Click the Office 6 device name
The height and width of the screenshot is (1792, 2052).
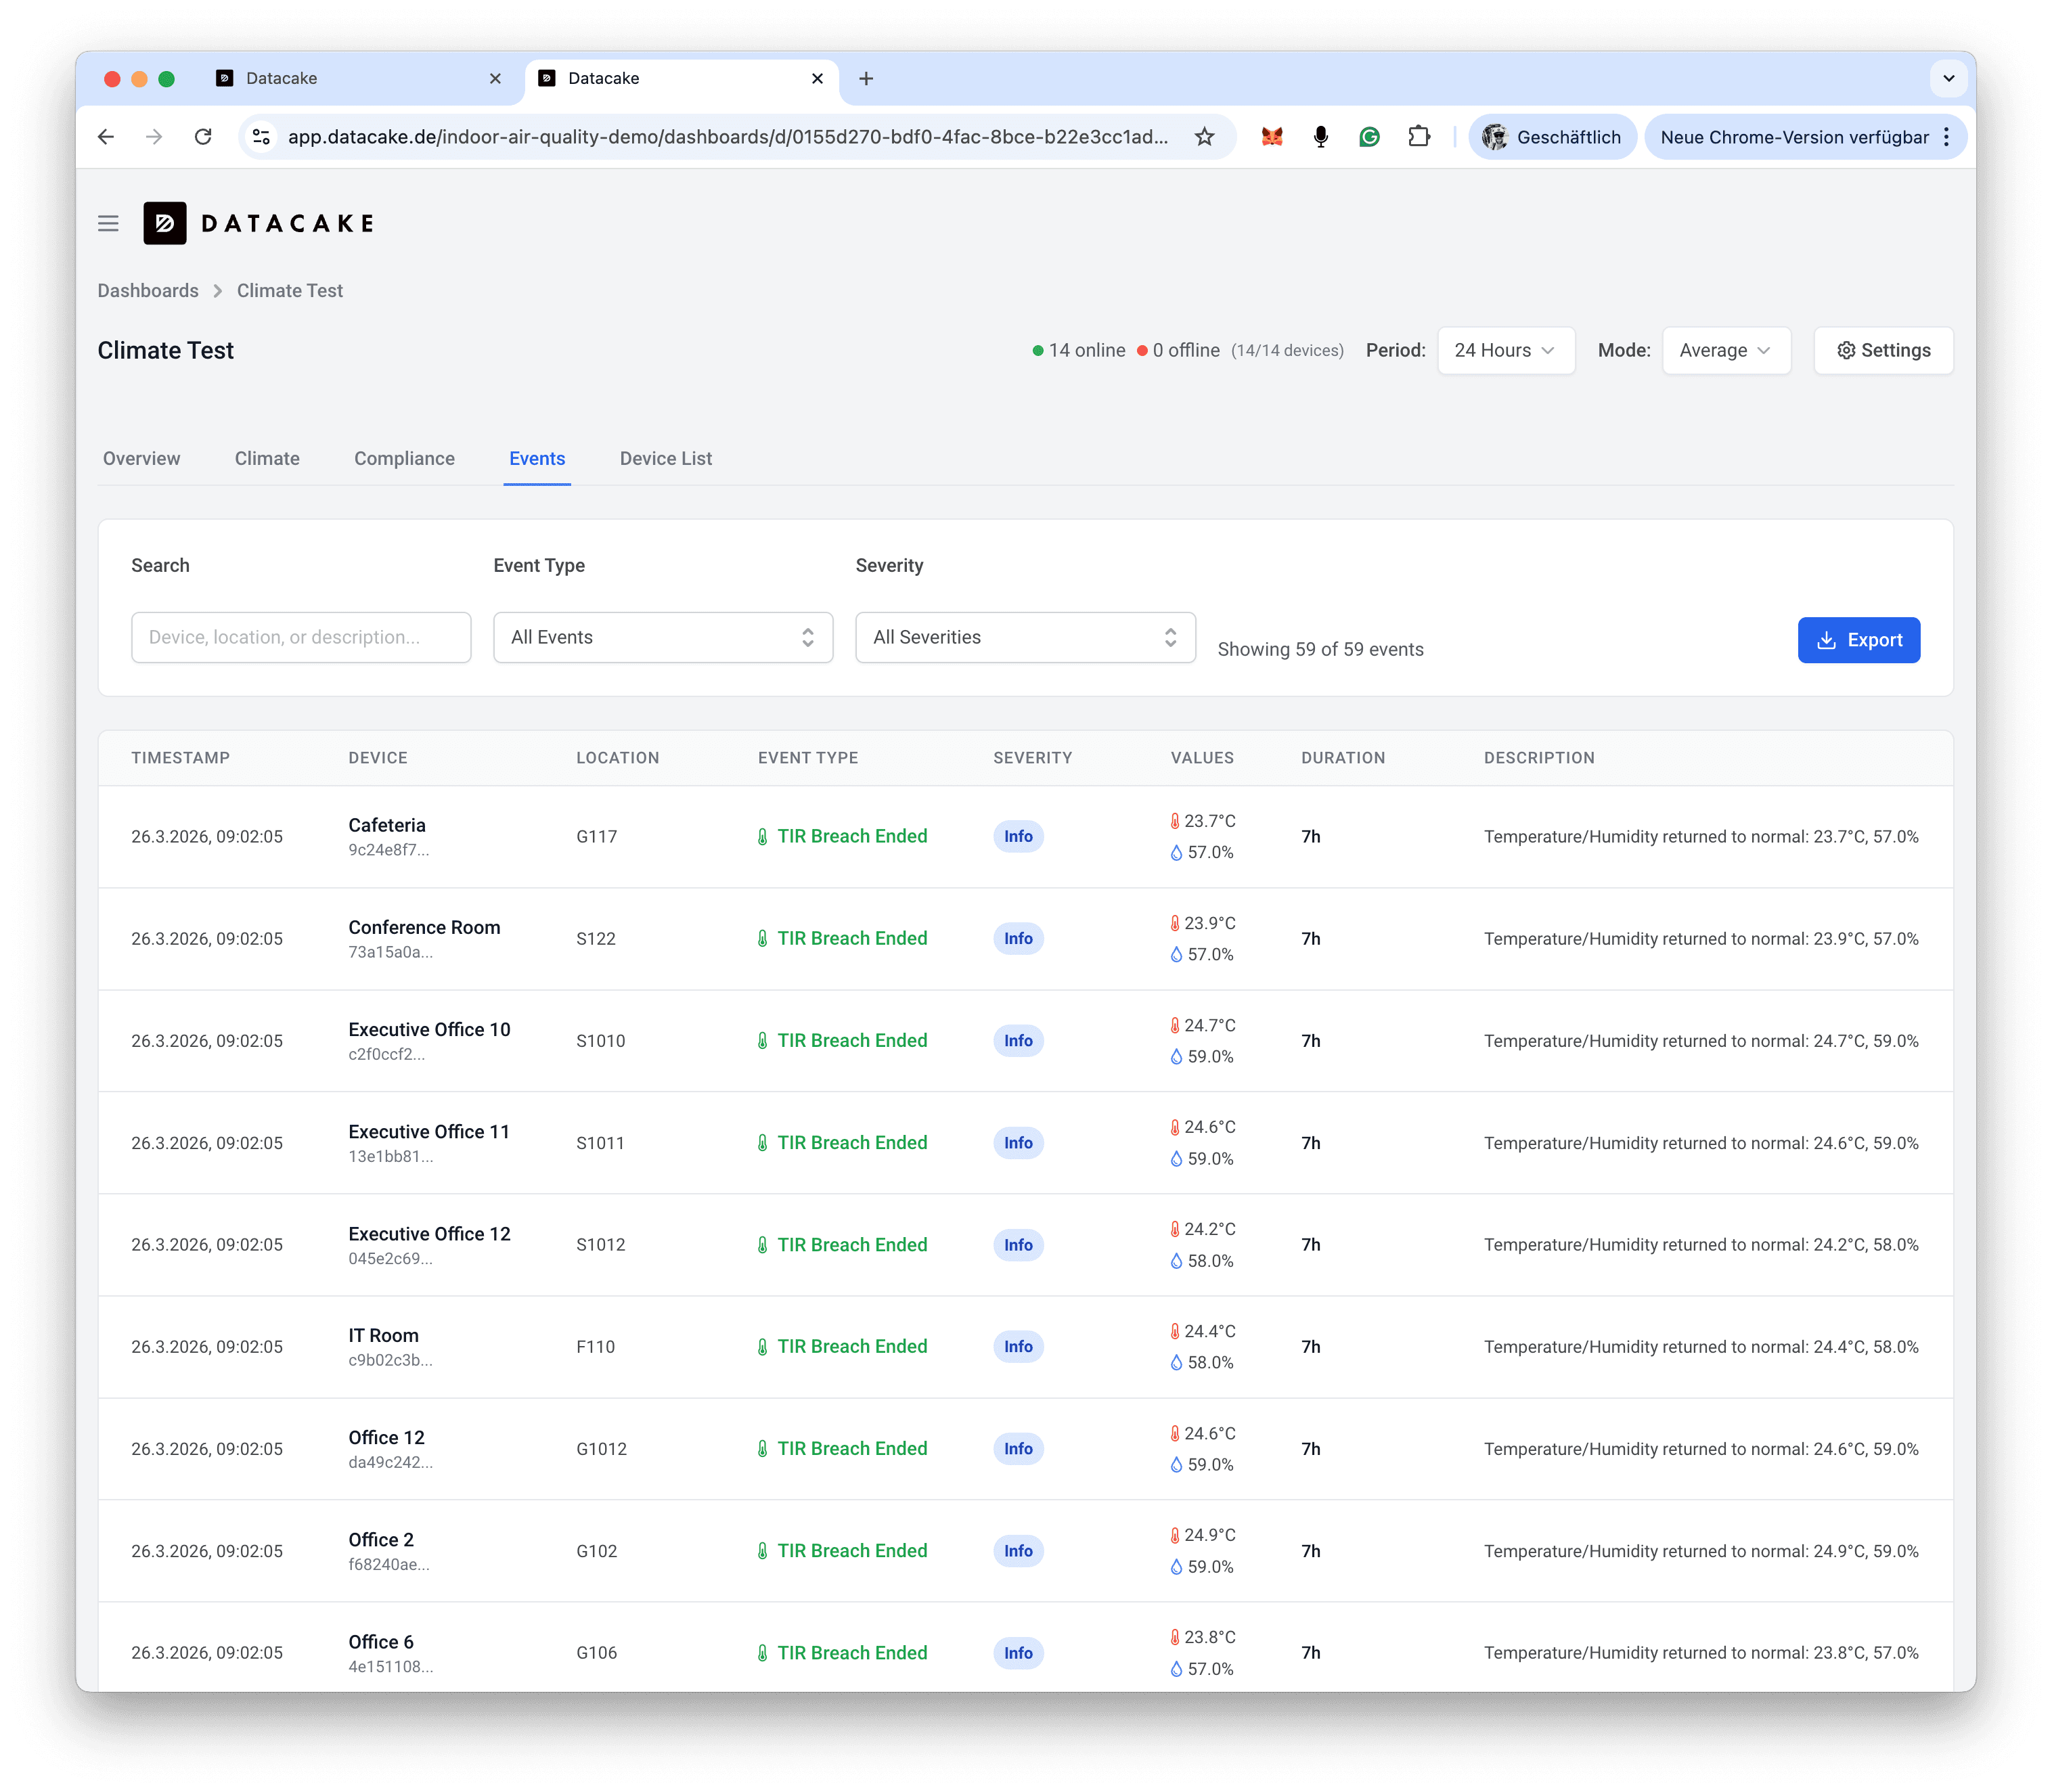click(381, 1641)
